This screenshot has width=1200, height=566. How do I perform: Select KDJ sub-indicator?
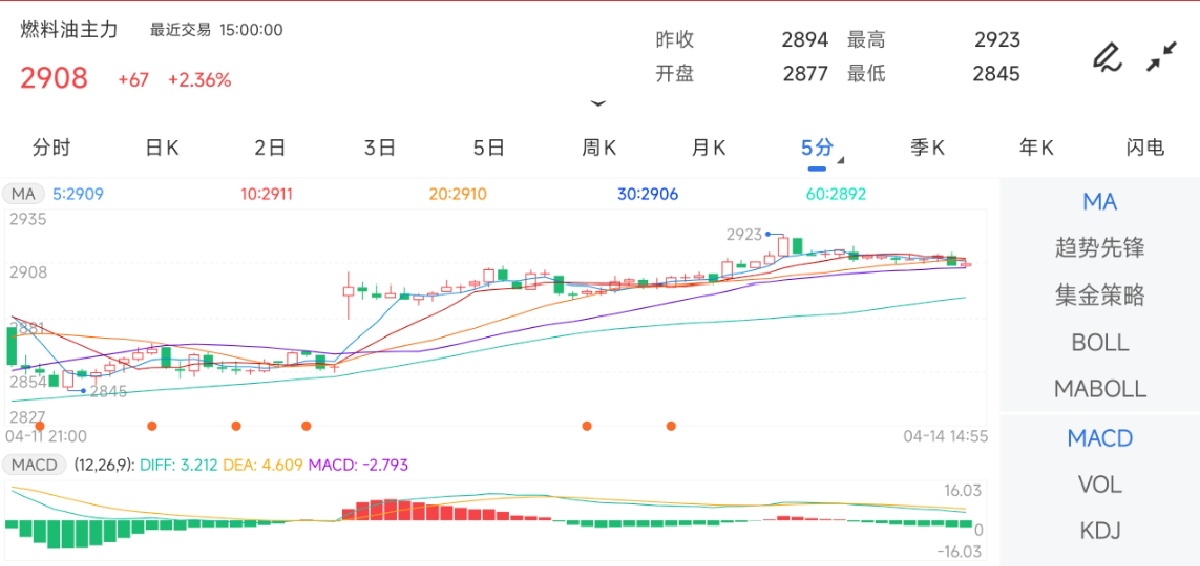[x=1100, y=531]
